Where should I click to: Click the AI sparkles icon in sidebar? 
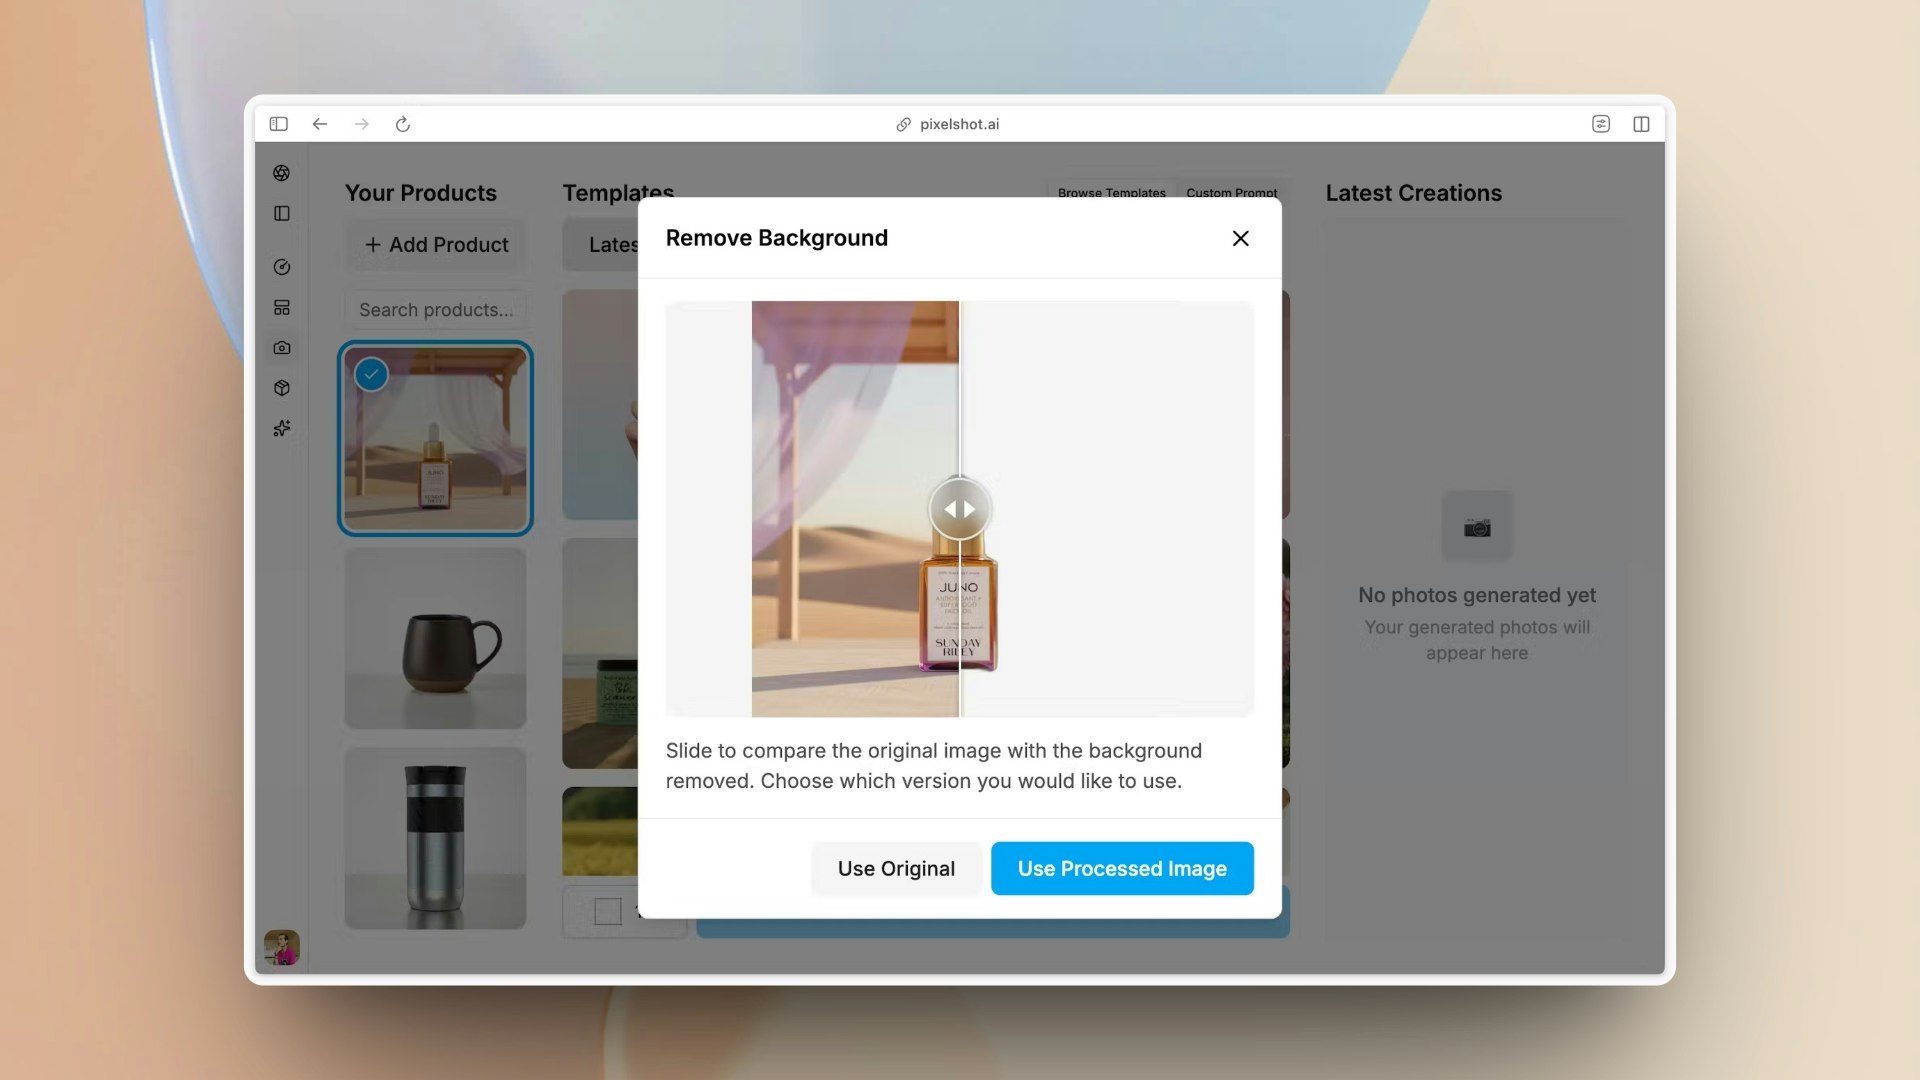(x=281, y=428)
